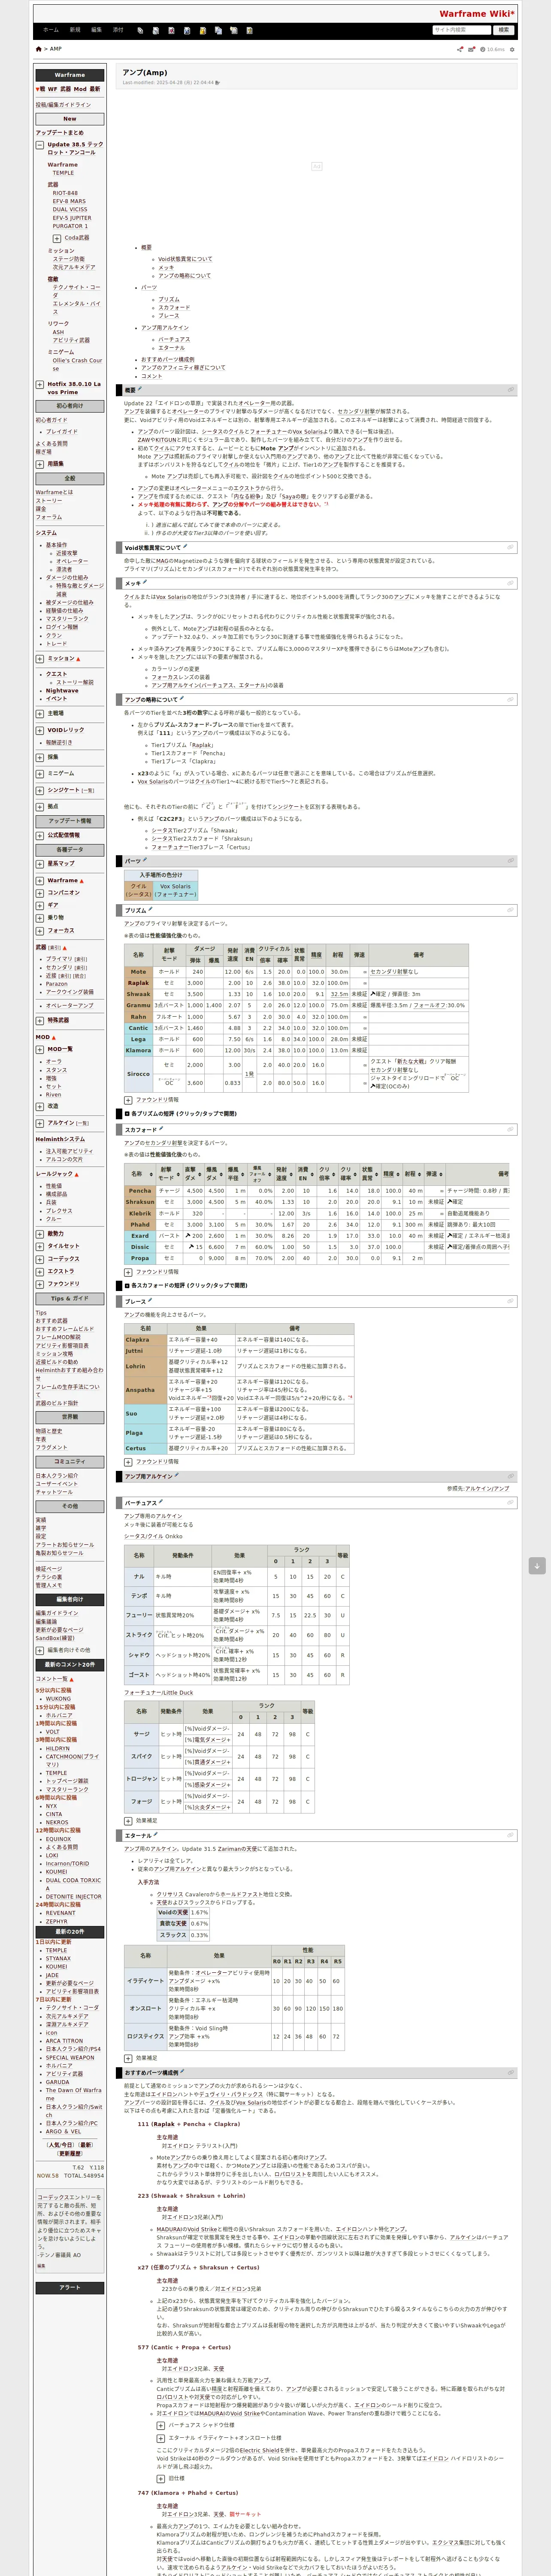Open the 編集 menu item
Screen dimensions: 551x2576
click(x=97, y=30)
